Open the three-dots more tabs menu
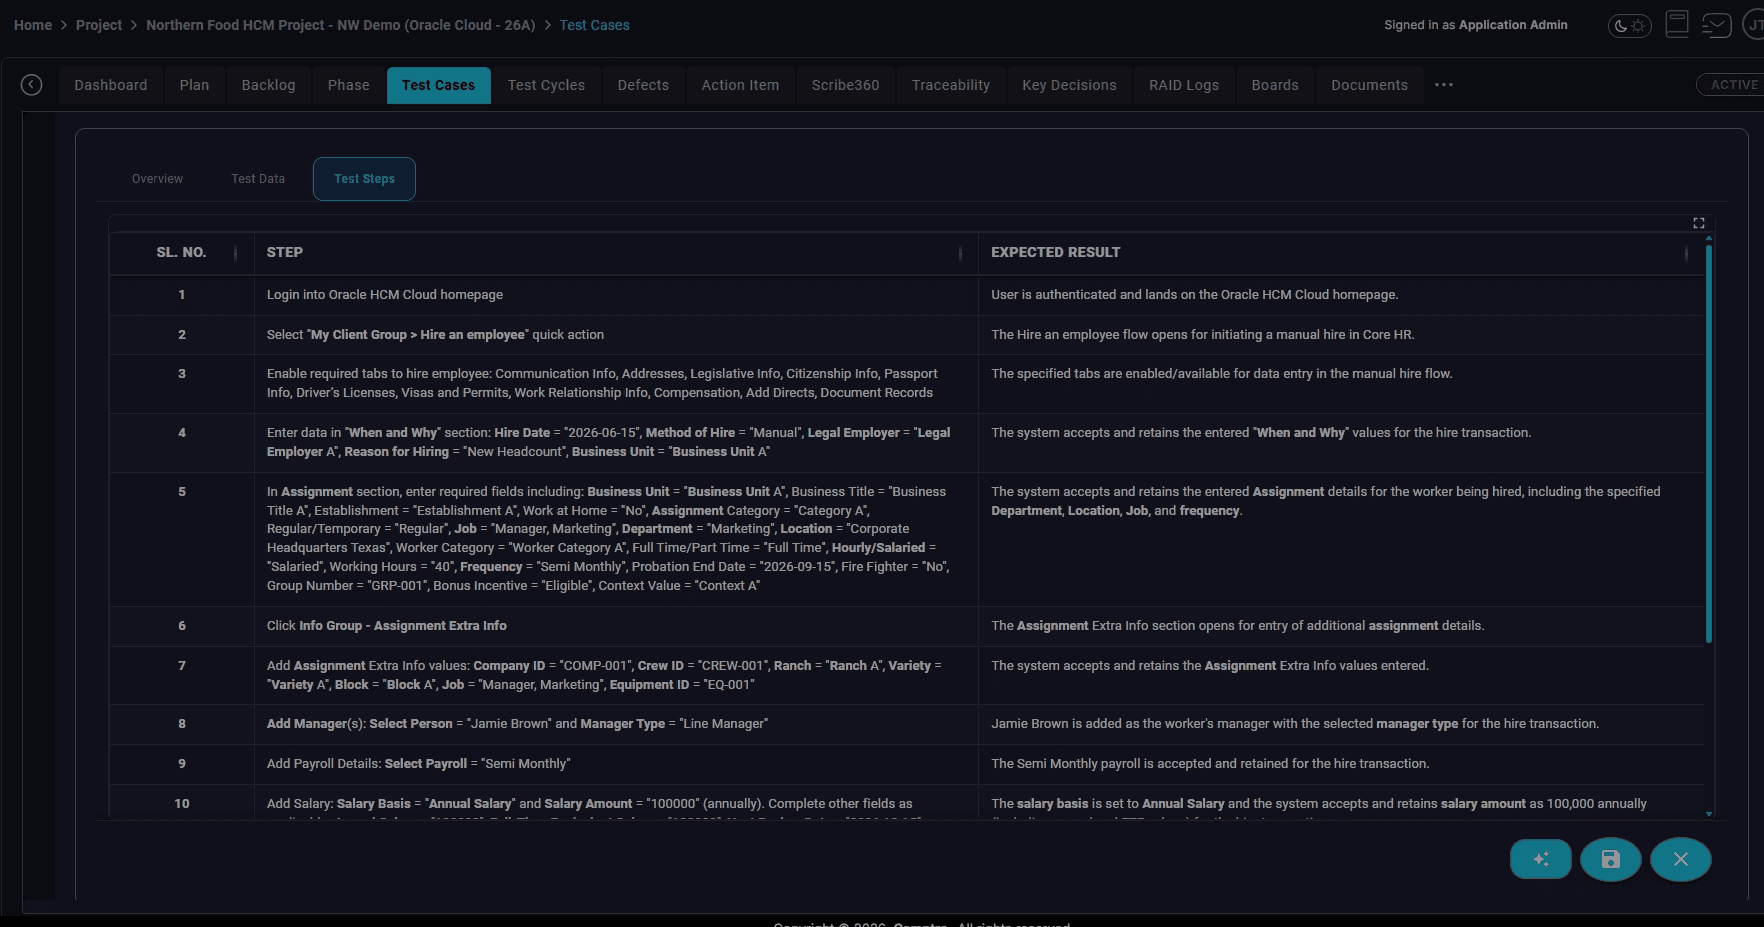 pyautogui.click(x=1444, y=85)
